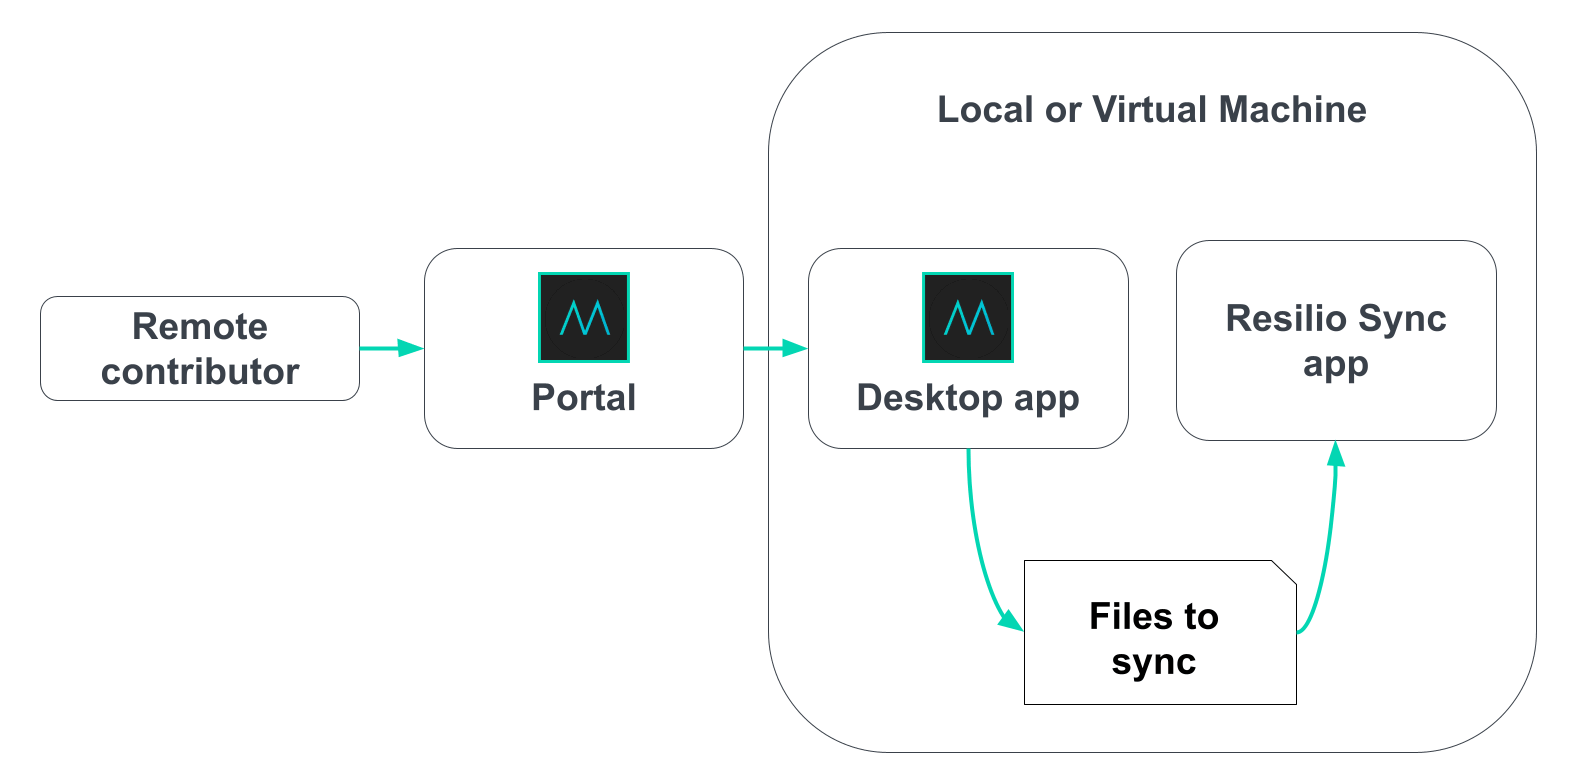Select the Resilio Sync app box
This screenshot has height=774, width=1570.
point(1336,340)
